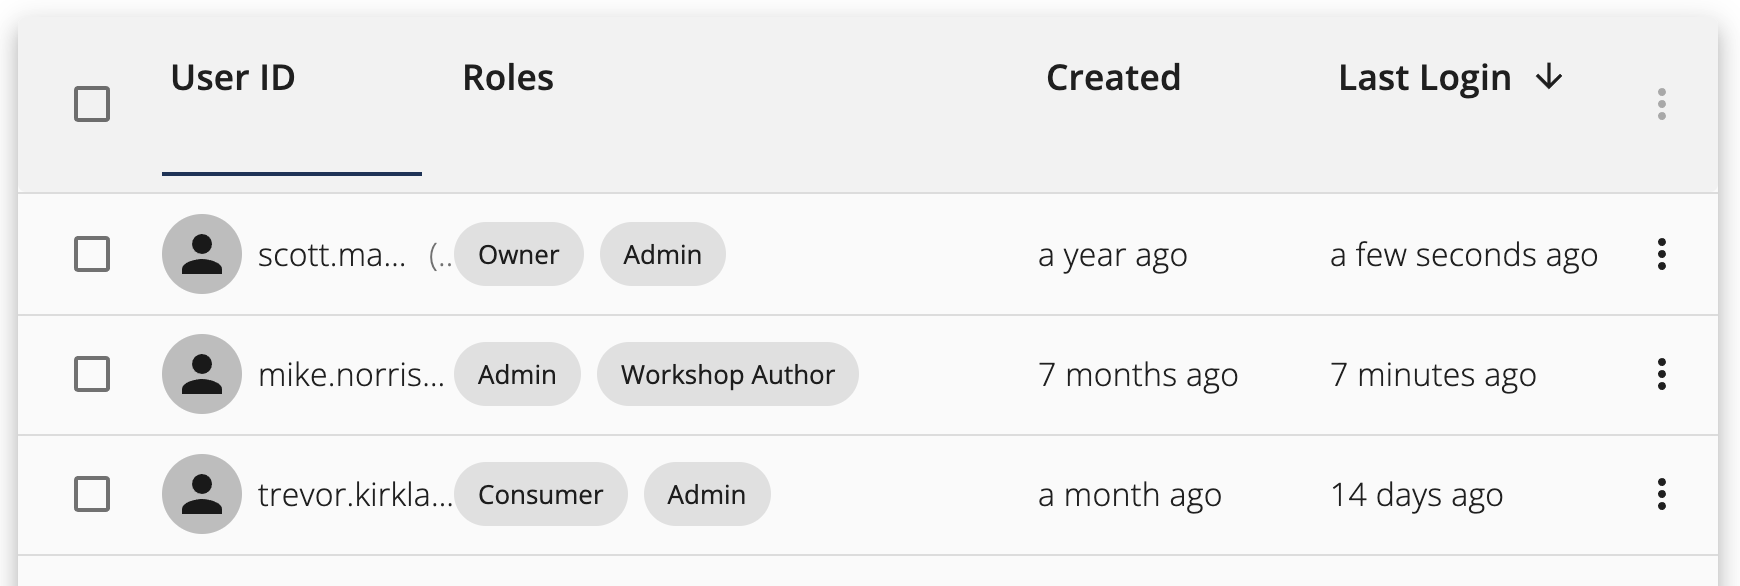Open the actions menu for trevor.kirkla… row
The image size is (1740, 586).
[x=1661, y=494]
